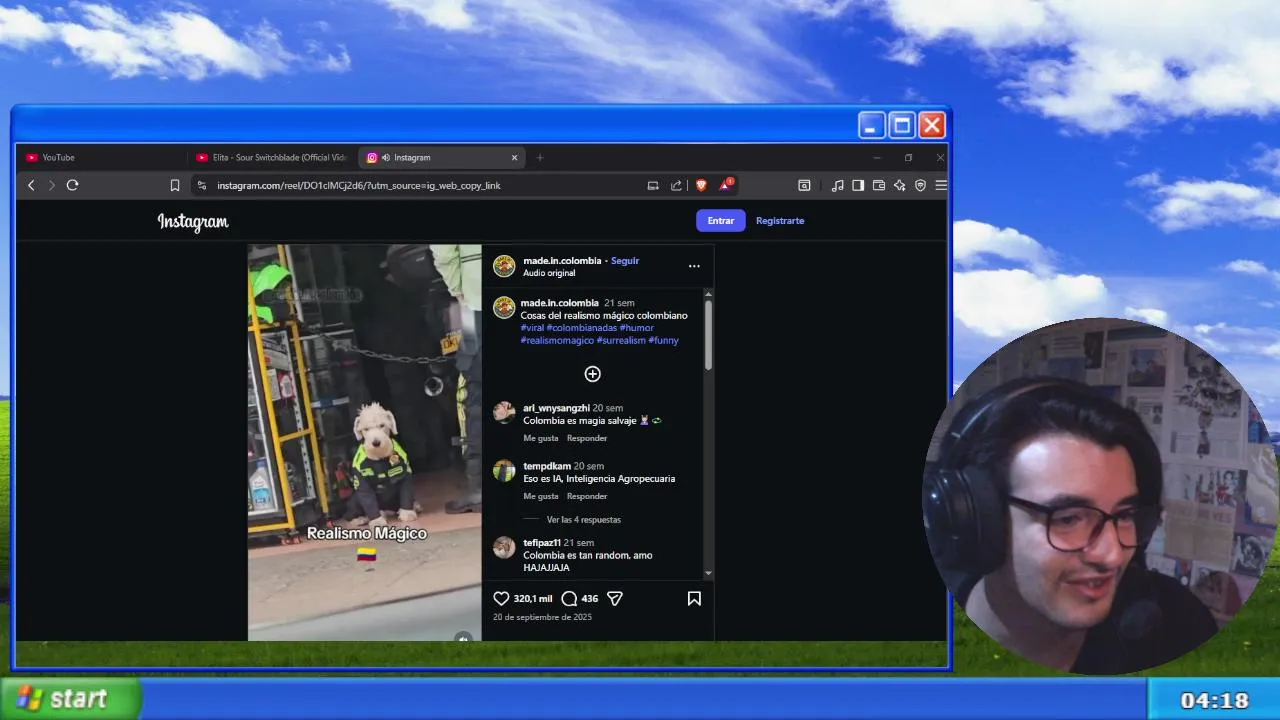Click the comments scrollbar thumb

click(709, 335)
